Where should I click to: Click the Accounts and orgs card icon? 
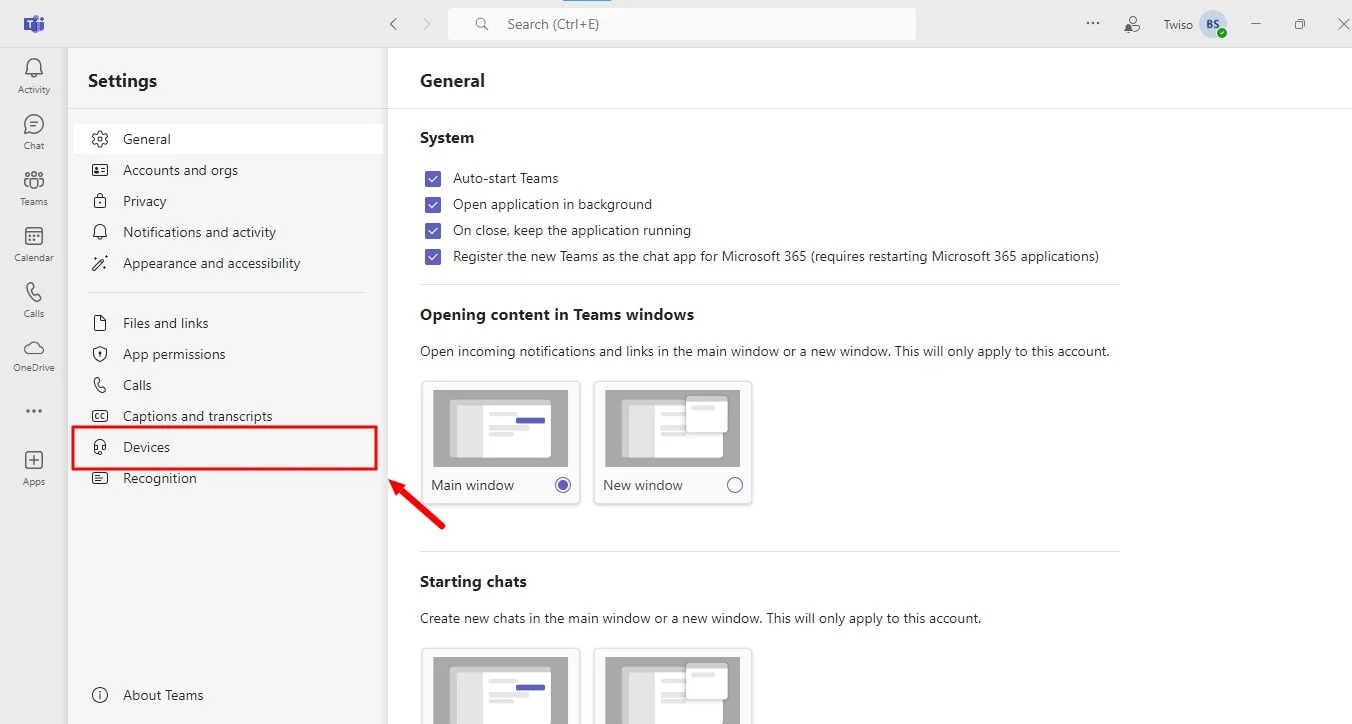100,170
